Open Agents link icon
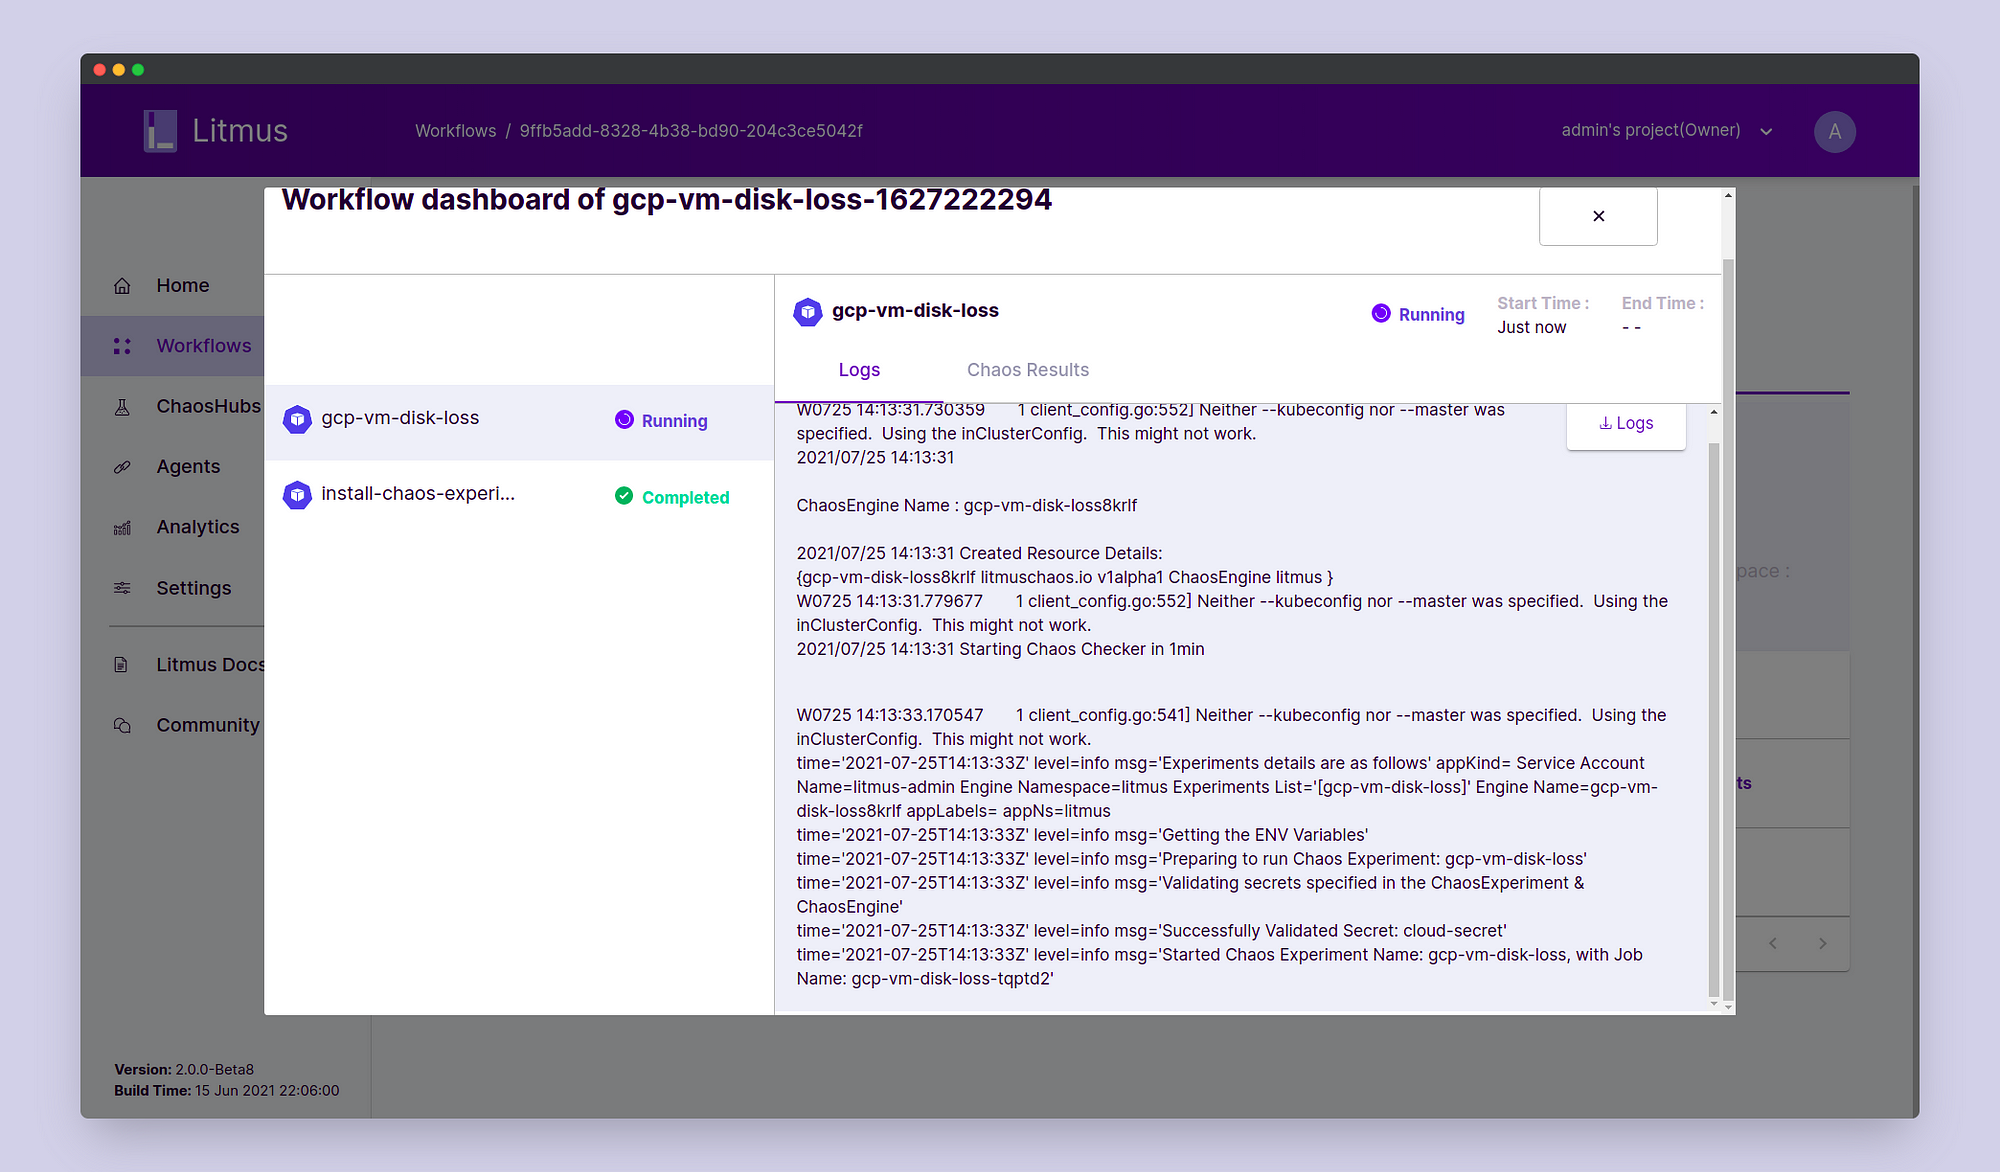Image resolution: width=2000 pixels, height=1172 pixels. [x=122, y=467]
